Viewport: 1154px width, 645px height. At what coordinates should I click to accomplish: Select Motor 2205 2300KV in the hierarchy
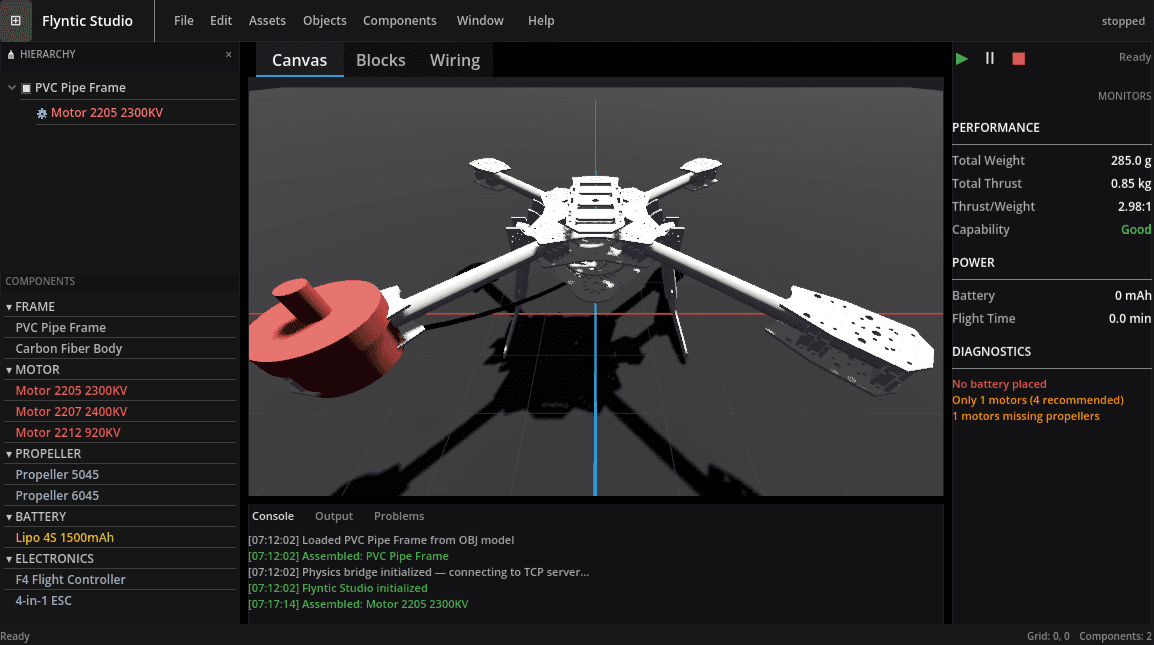(x=107, y=113)
